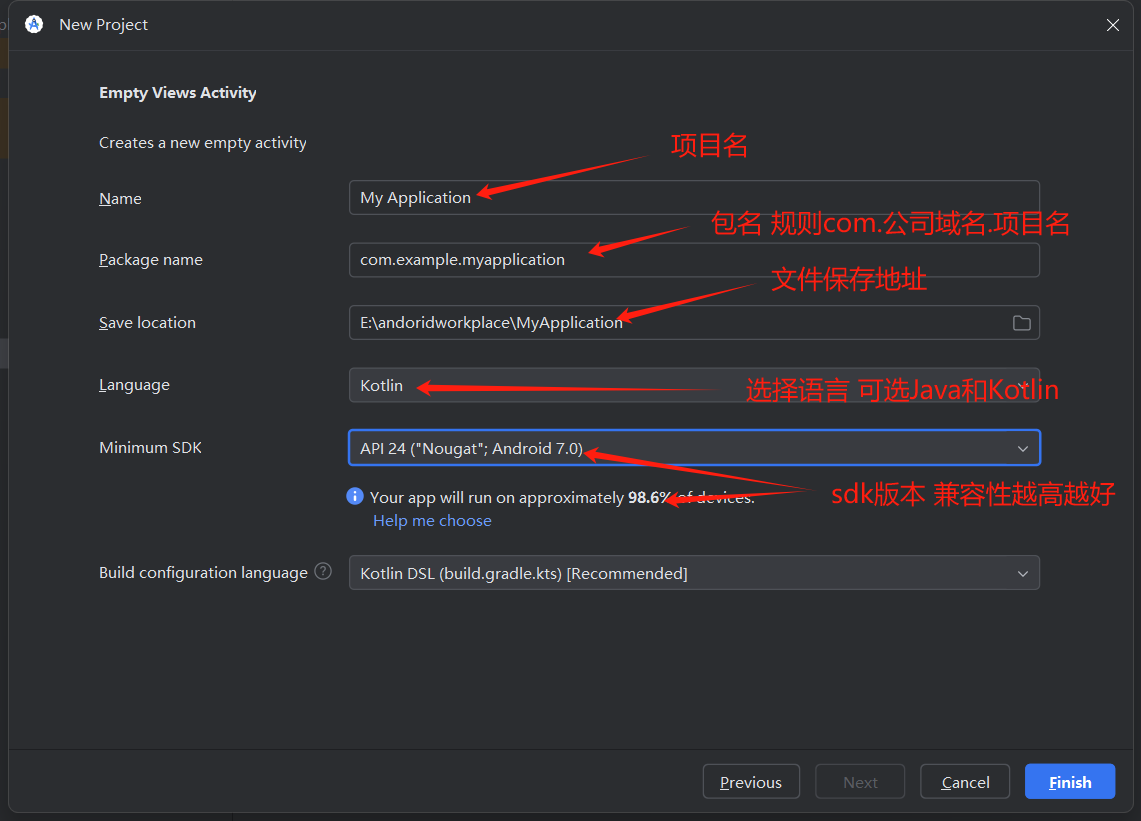The width and height of the screenshot is (1141, 821).
Task: Open the Build configuration language dropdown
Action: click(x=693, y=573)
